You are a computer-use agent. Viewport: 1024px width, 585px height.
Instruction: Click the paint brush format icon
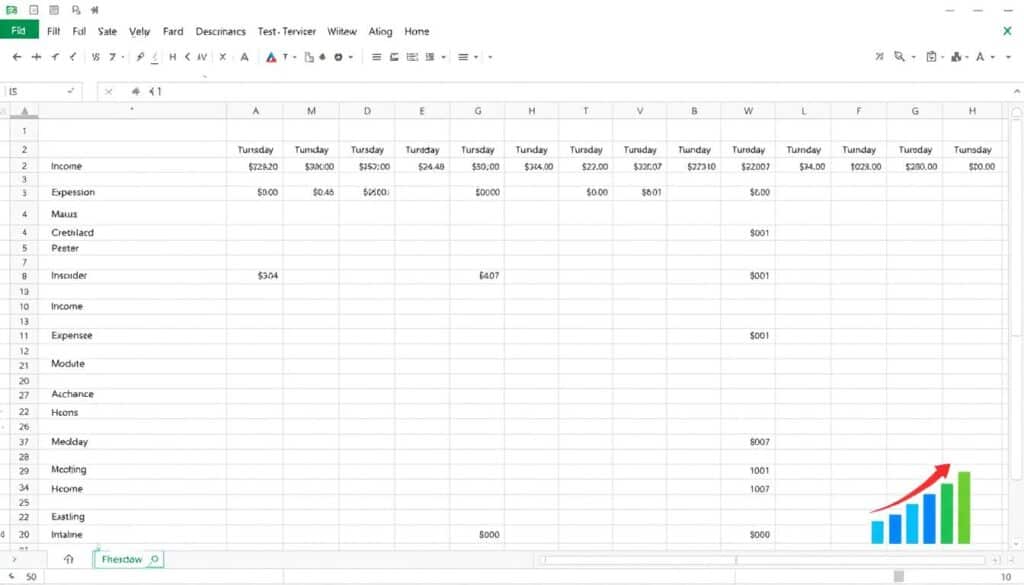[140, 57]
